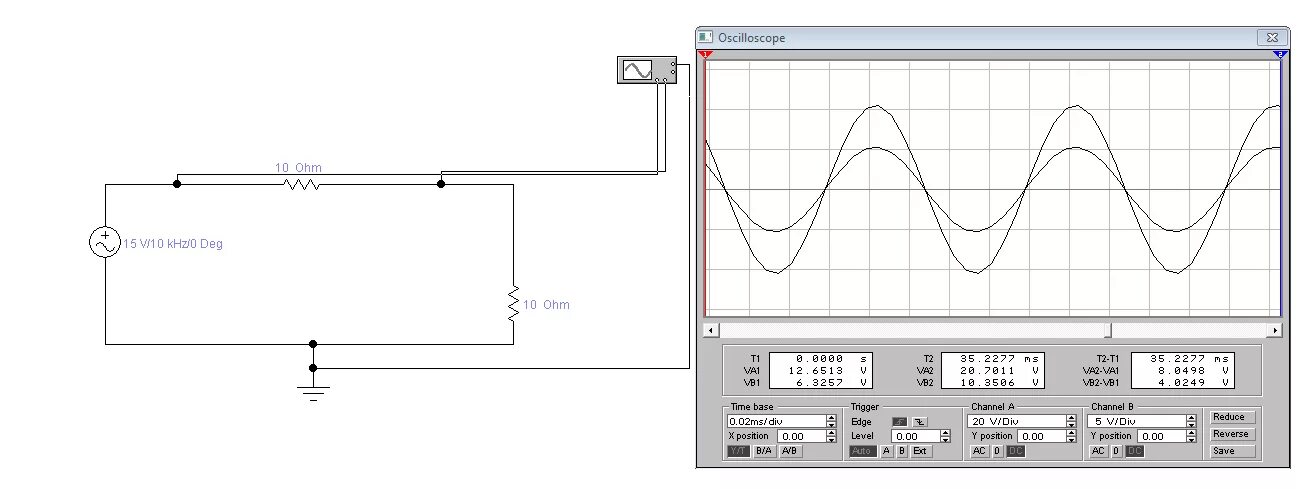Set trigger to rising edge
The width and height of the screenshot is (1308, 489).
(x=900, y=422)
